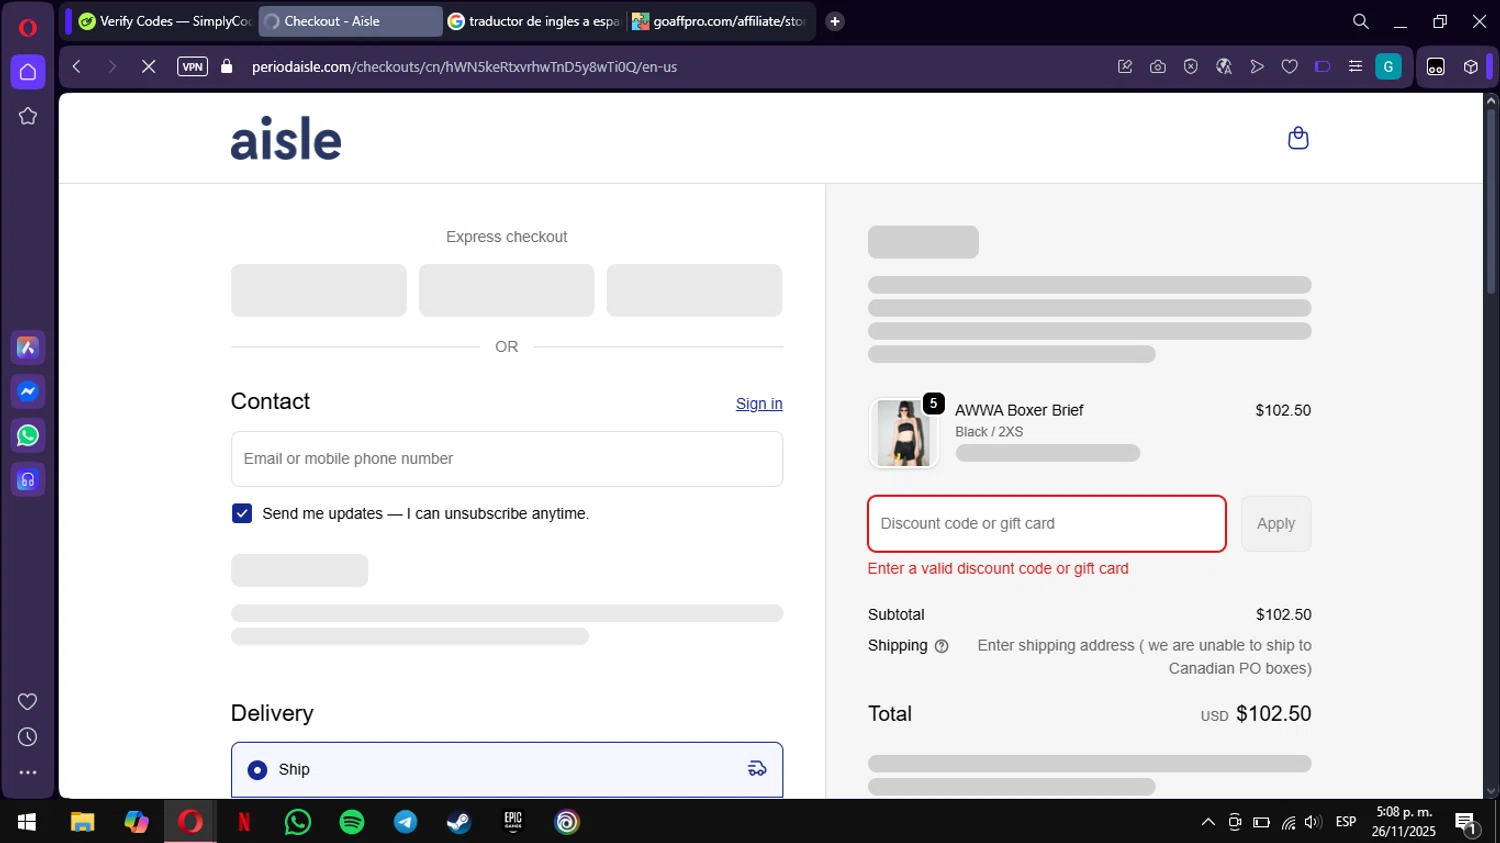Click the AWWA Boxer Brief product thumbnail

[904, 433]
